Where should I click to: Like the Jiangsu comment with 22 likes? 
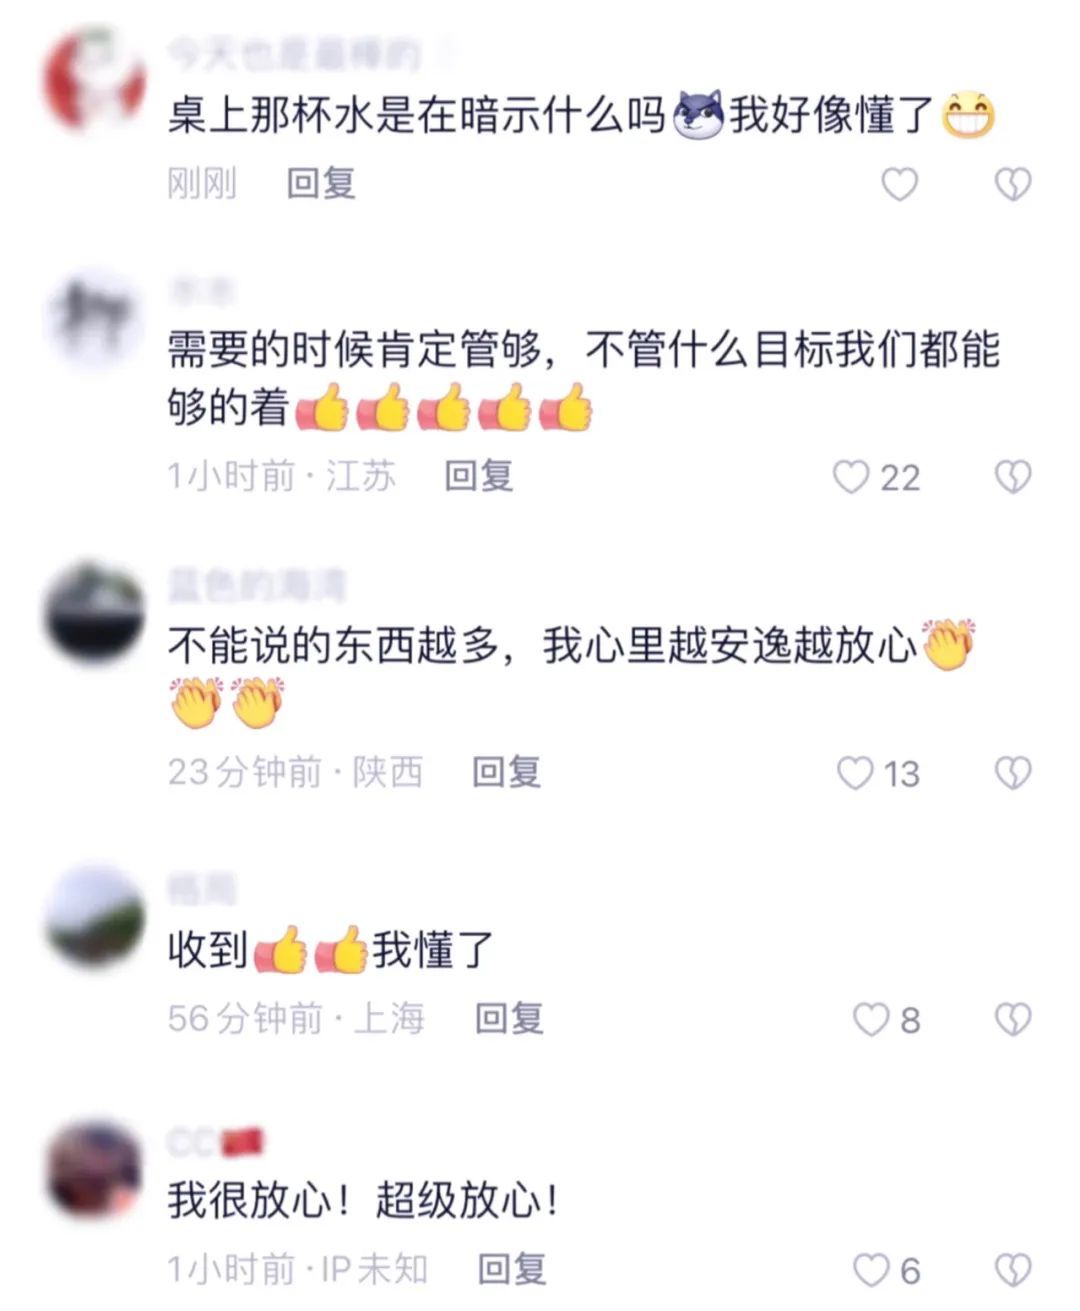click(851, 477)
